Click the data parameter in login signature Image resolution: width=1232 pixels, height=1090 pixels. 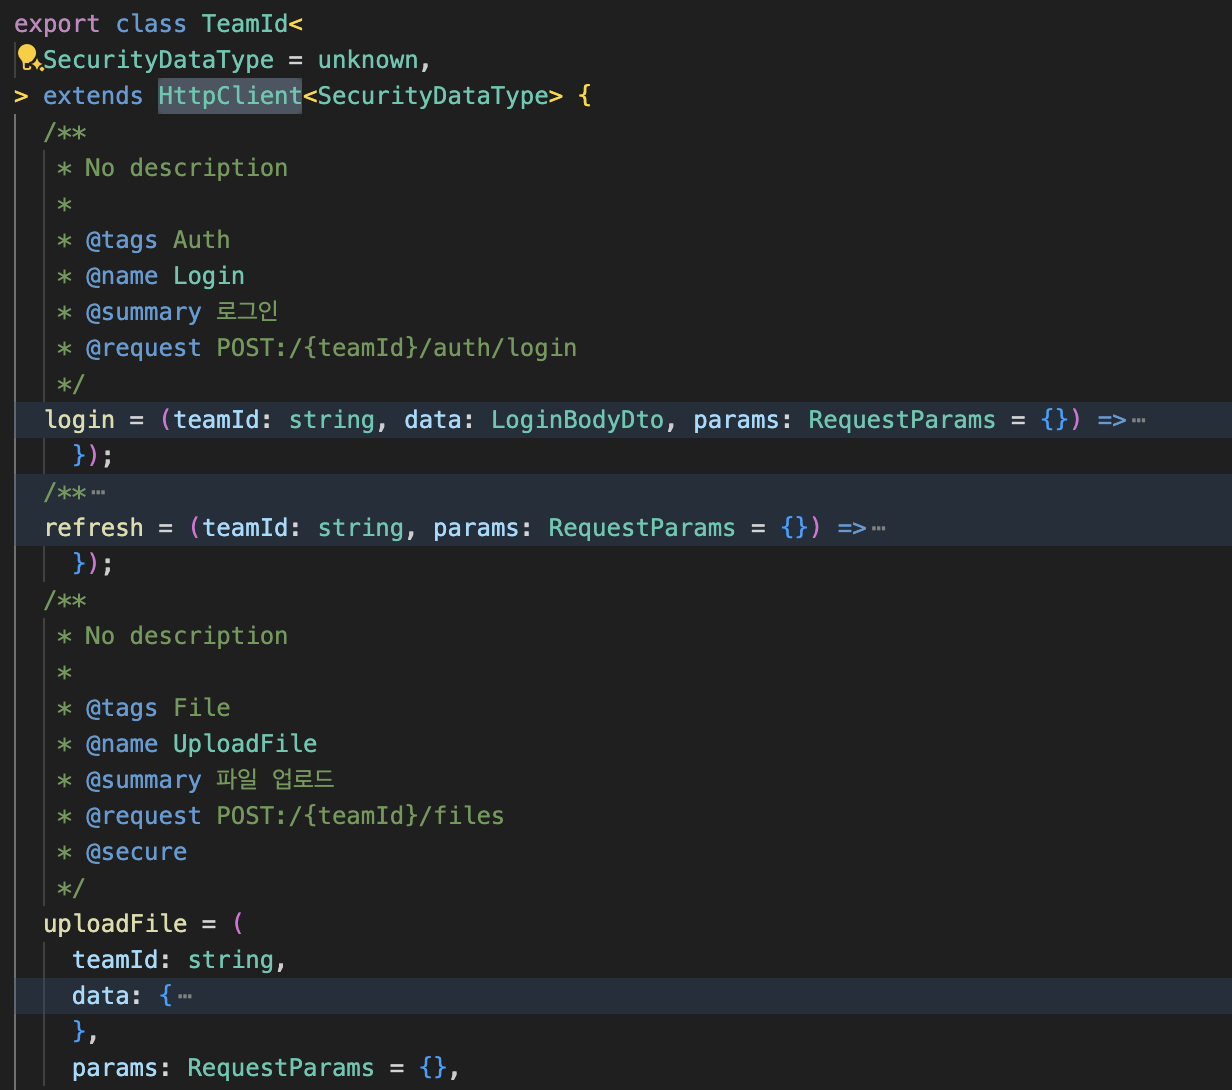pos(433,420)
